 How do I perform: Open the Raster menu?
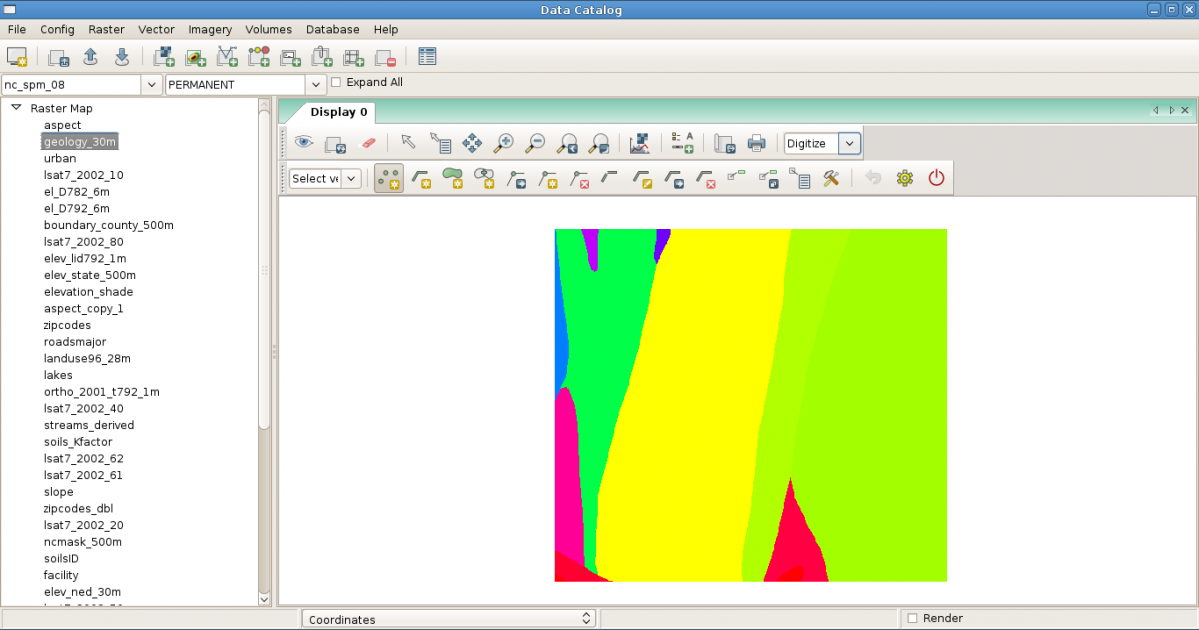click(x=106, y=30)
